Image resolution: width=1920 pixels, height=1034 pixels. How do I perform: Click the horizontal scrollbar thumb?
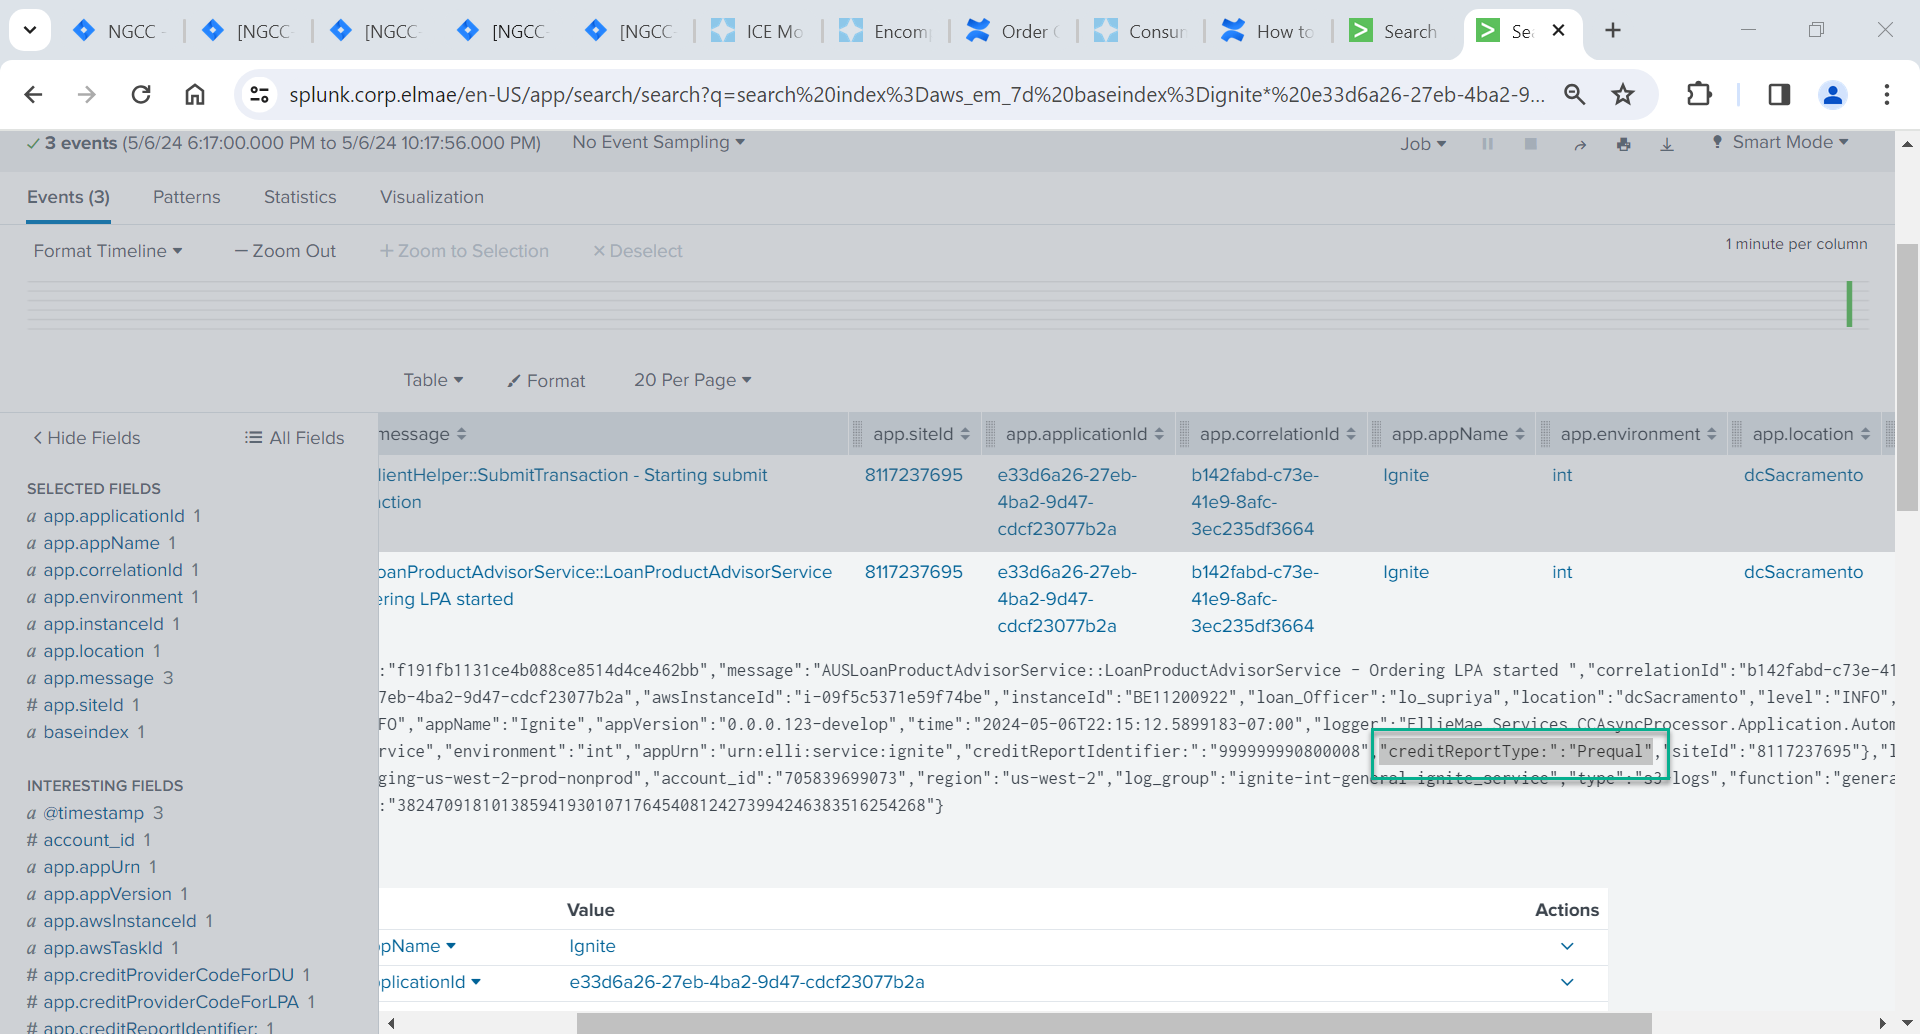pyautogui.click(x=1114, y=1023)
